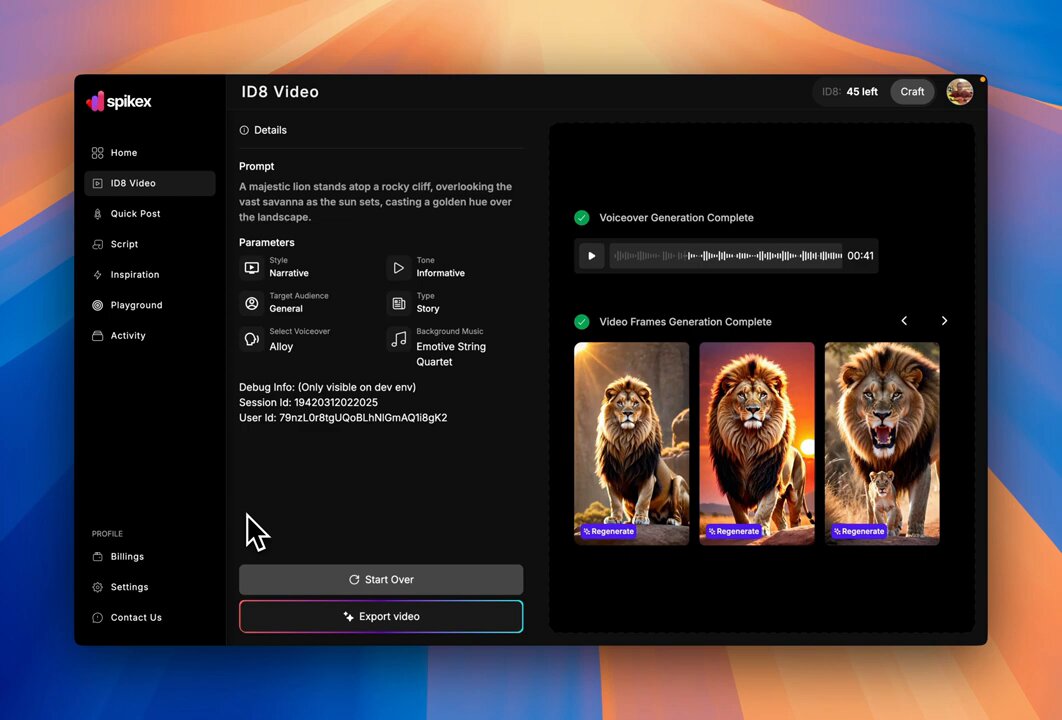
Task: Click the Details info icon
Action: click(x=244, y=130)
